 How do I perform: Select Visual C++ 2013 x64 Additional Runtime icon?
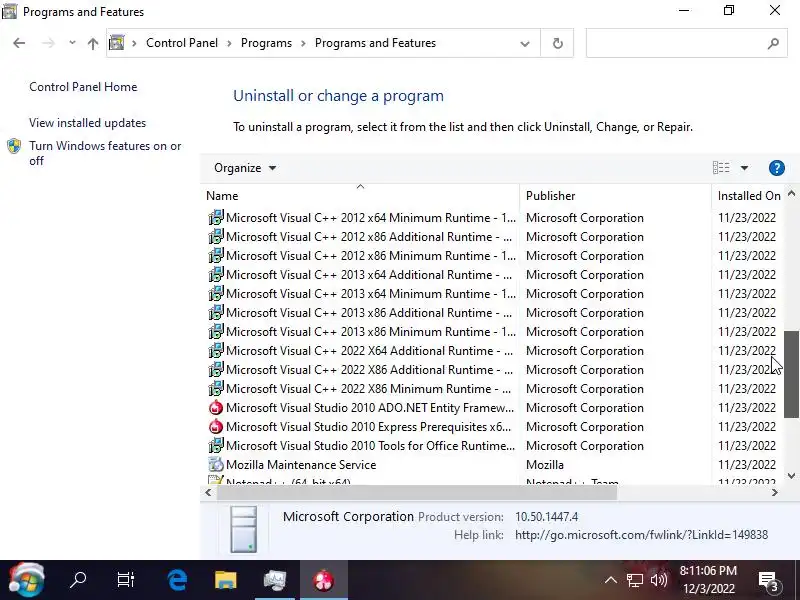pyautogui.click(x=216, y=274)
